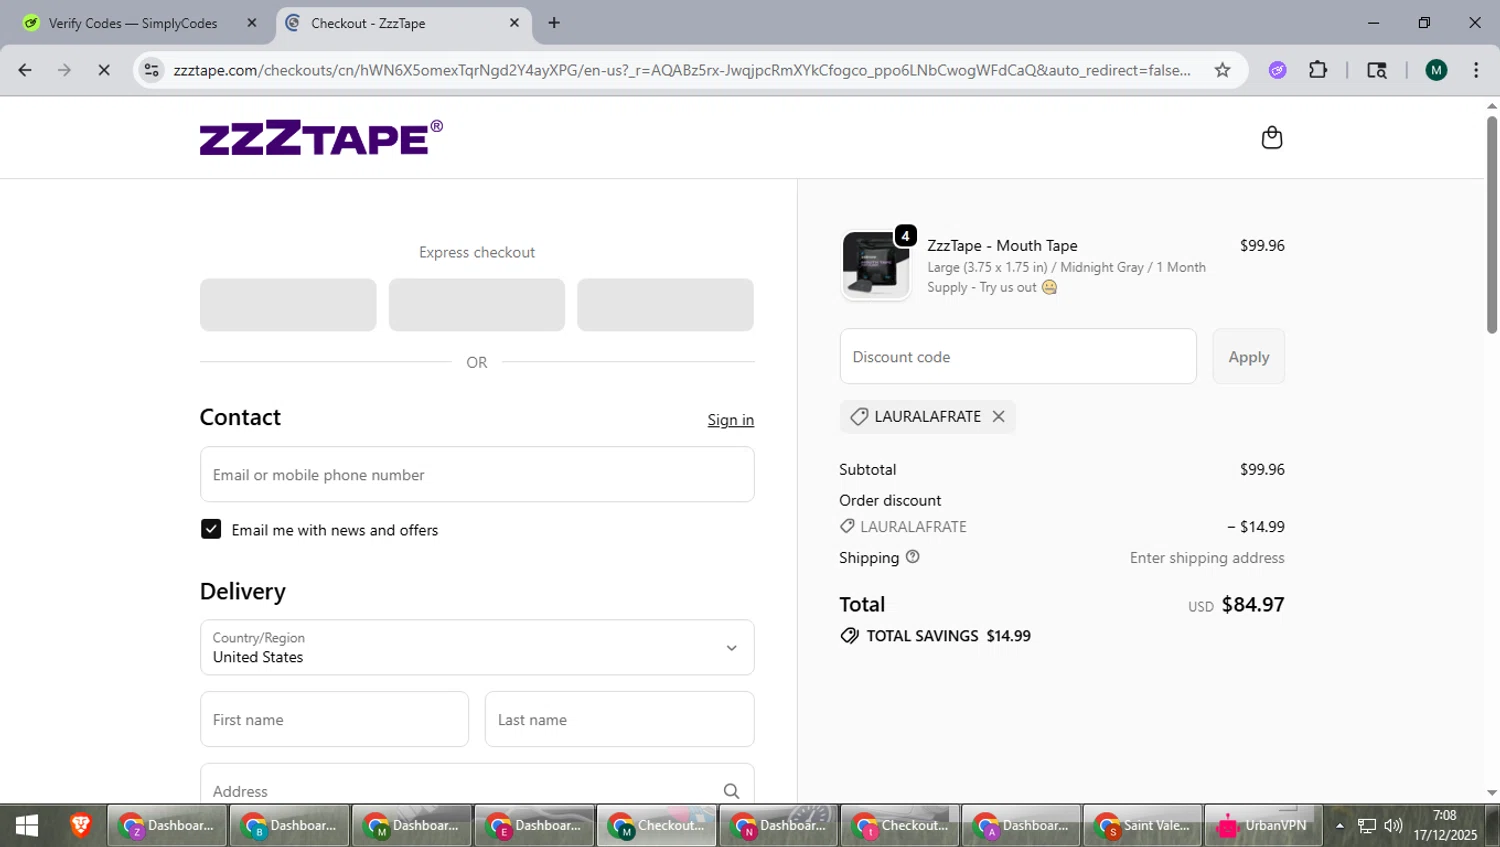The image size is (1500, 847).
Task: Click the browser address bar URL
Action: pos(682,70)
